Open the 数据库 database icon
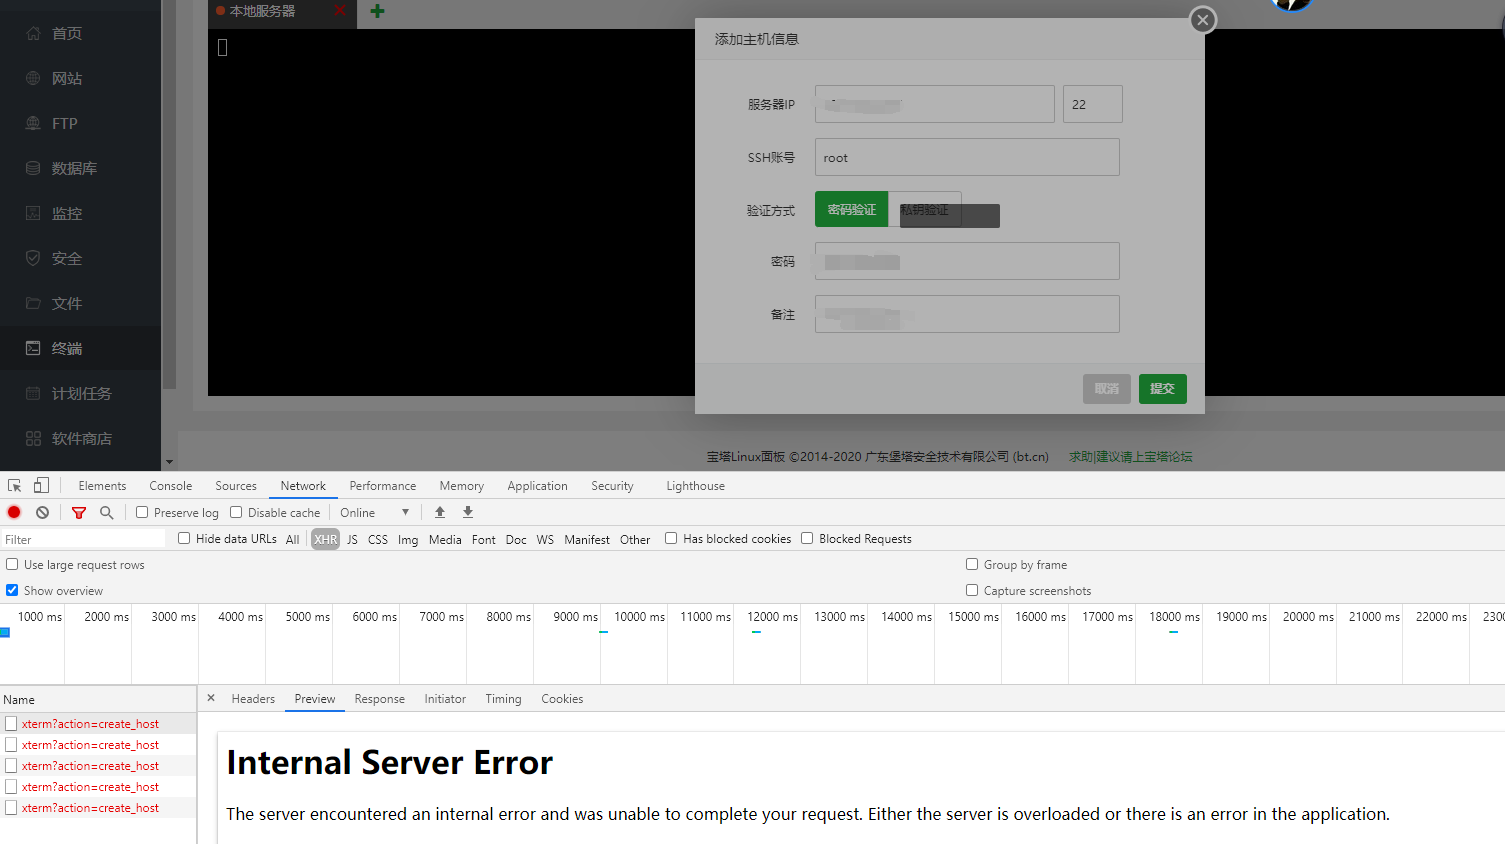The image size is (1505, 844). 33,168
